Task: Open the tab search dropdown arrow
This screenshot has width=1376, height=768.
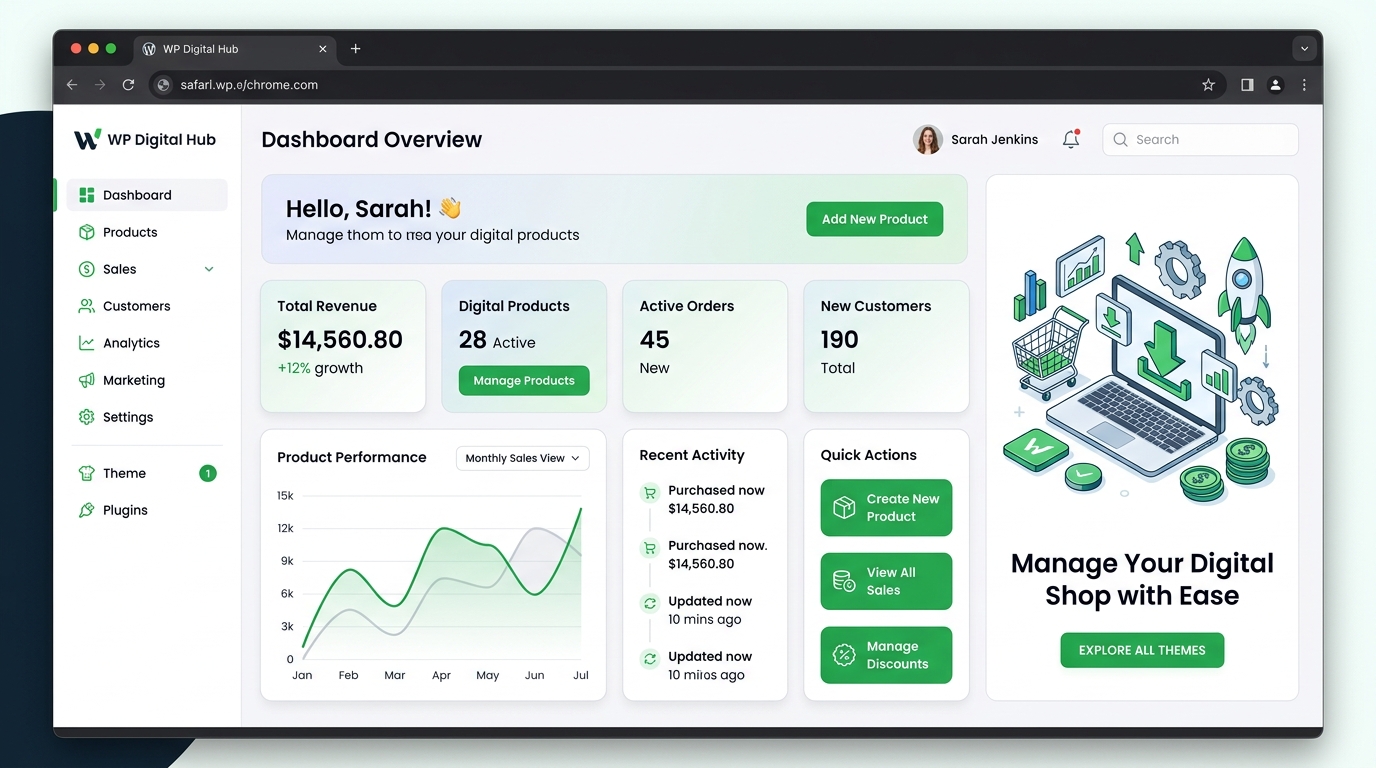Action: (1304, 48)
